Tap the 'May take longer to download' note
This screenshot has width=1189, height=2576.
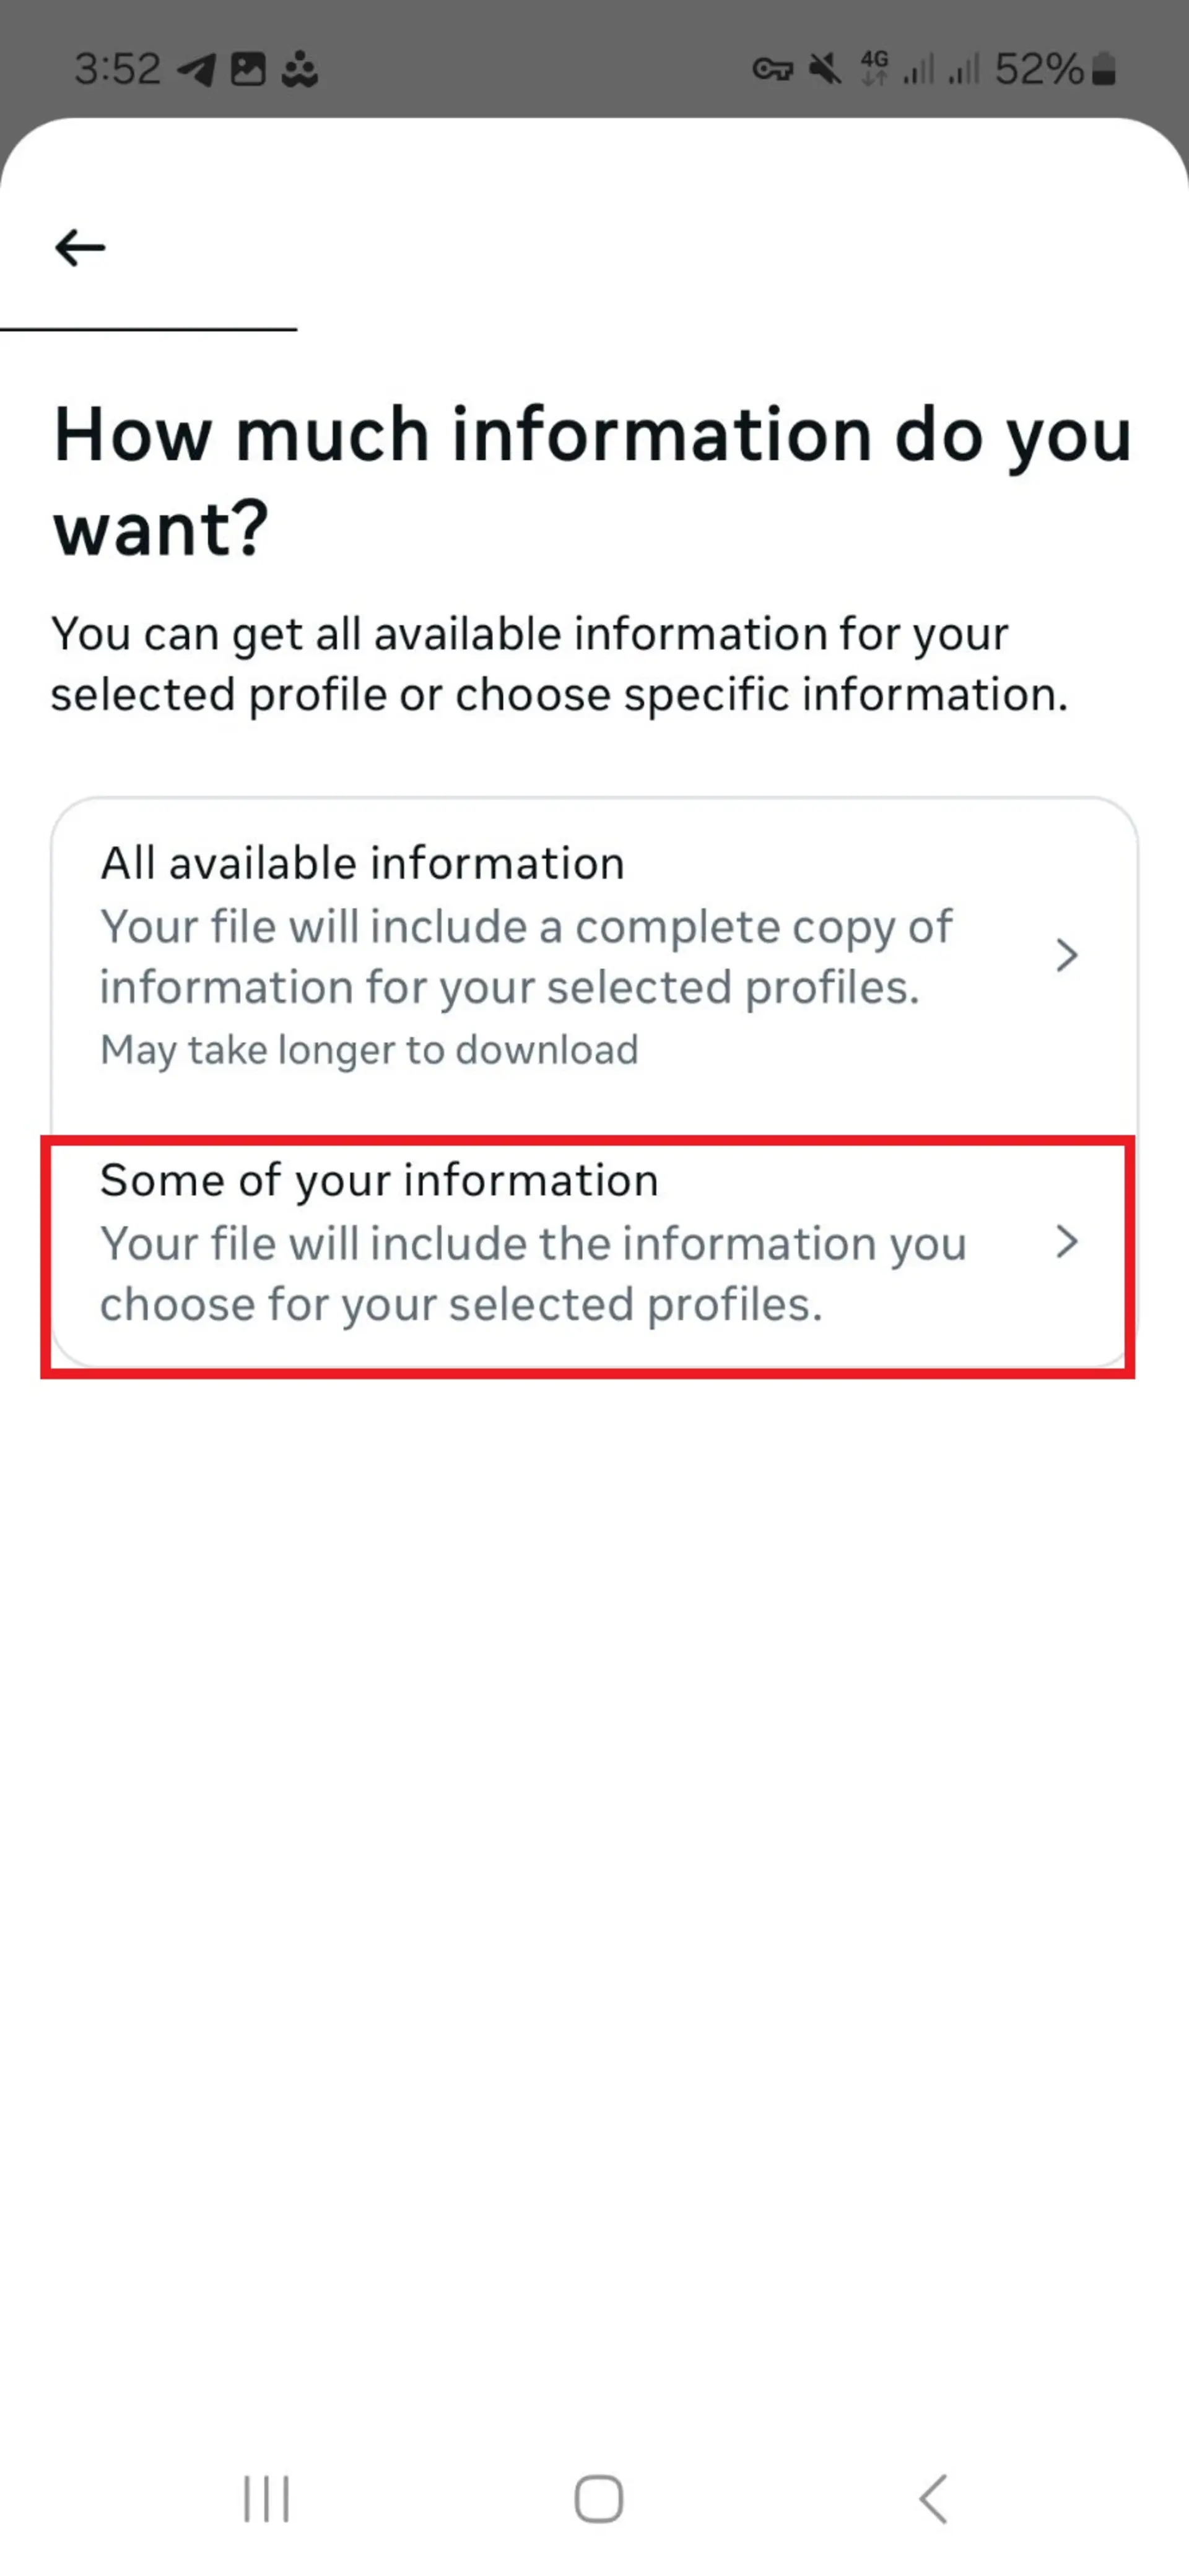click(x=369, y=1050)
